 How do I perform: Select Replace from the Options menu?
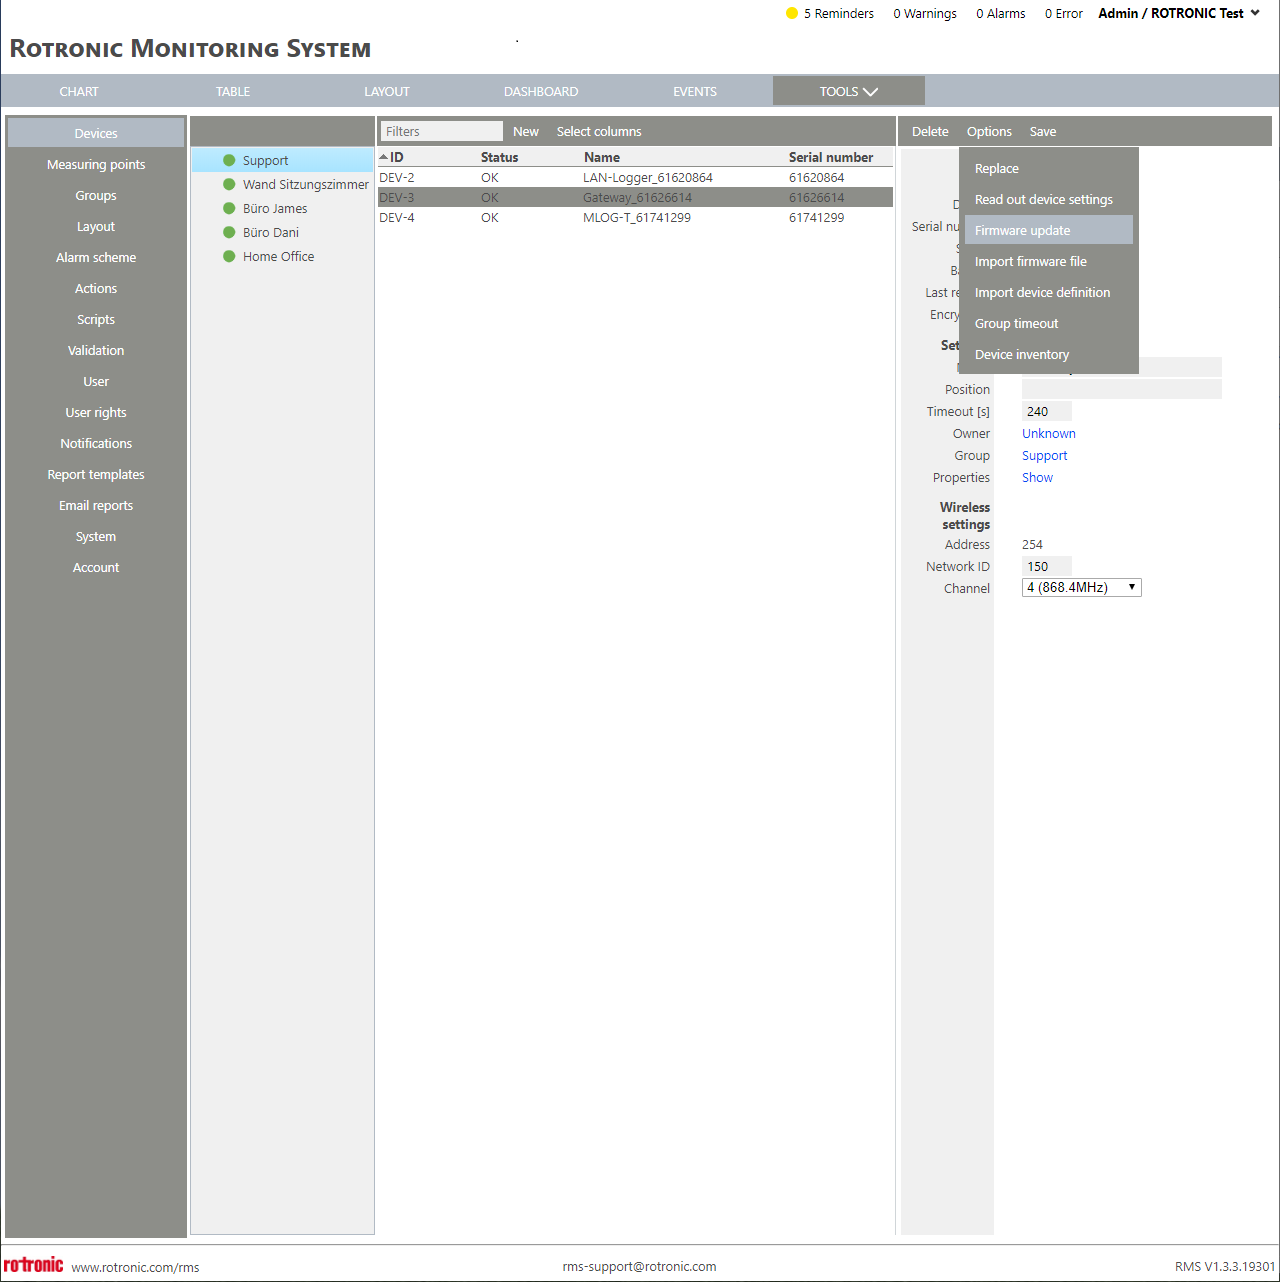coord(1049,168)
